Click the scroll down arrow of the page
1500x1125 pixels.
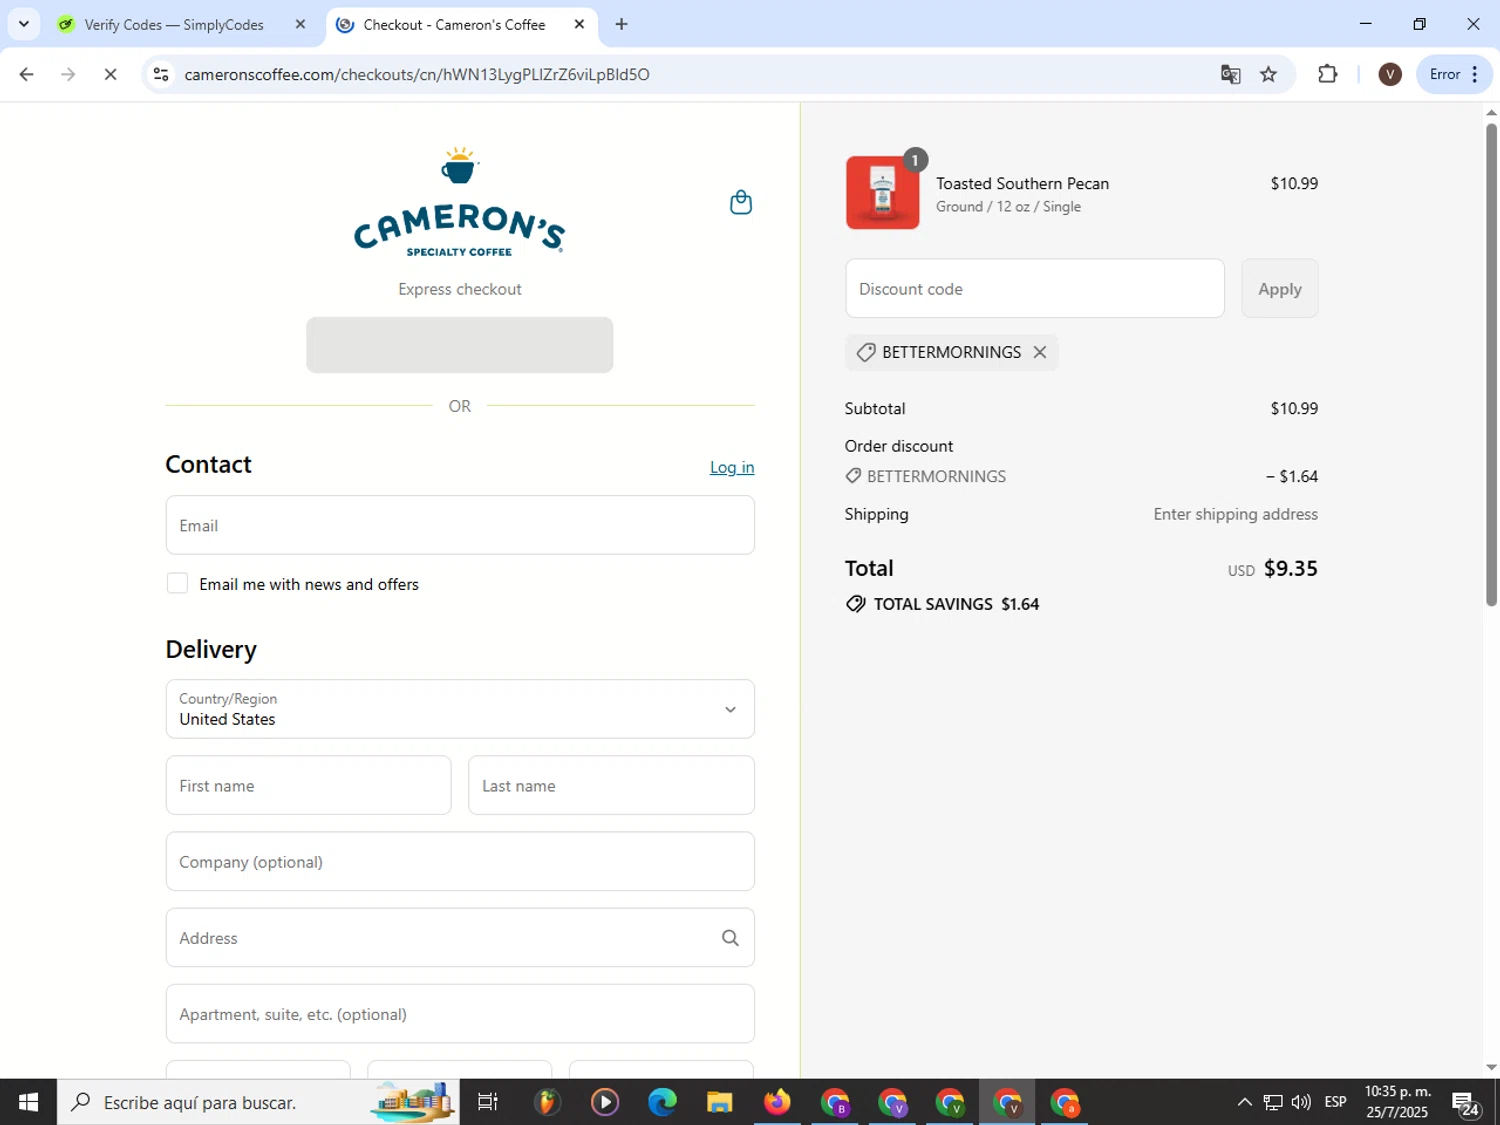pyautogui.click(x=1491, y=1067)
